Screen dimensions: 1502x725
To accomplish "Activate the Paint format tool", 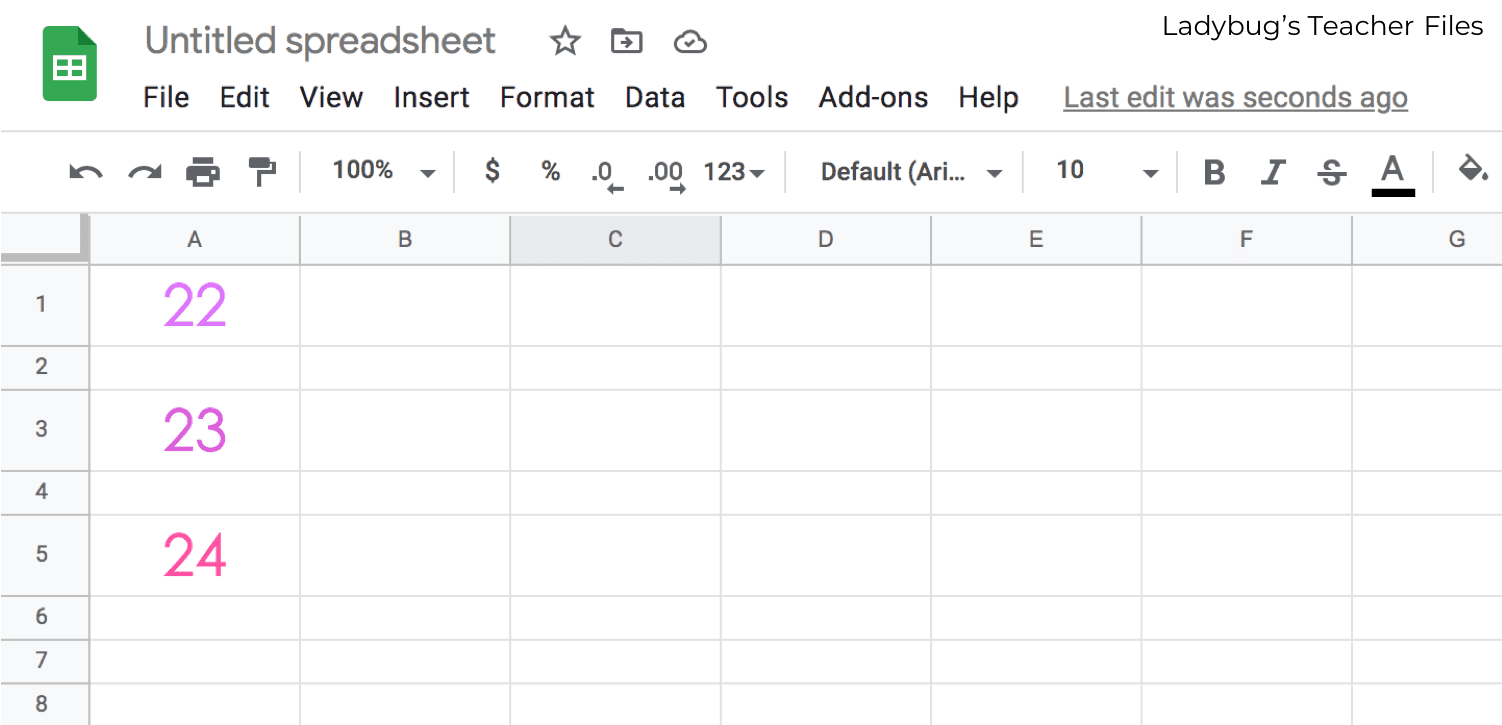I will (262, 172).
